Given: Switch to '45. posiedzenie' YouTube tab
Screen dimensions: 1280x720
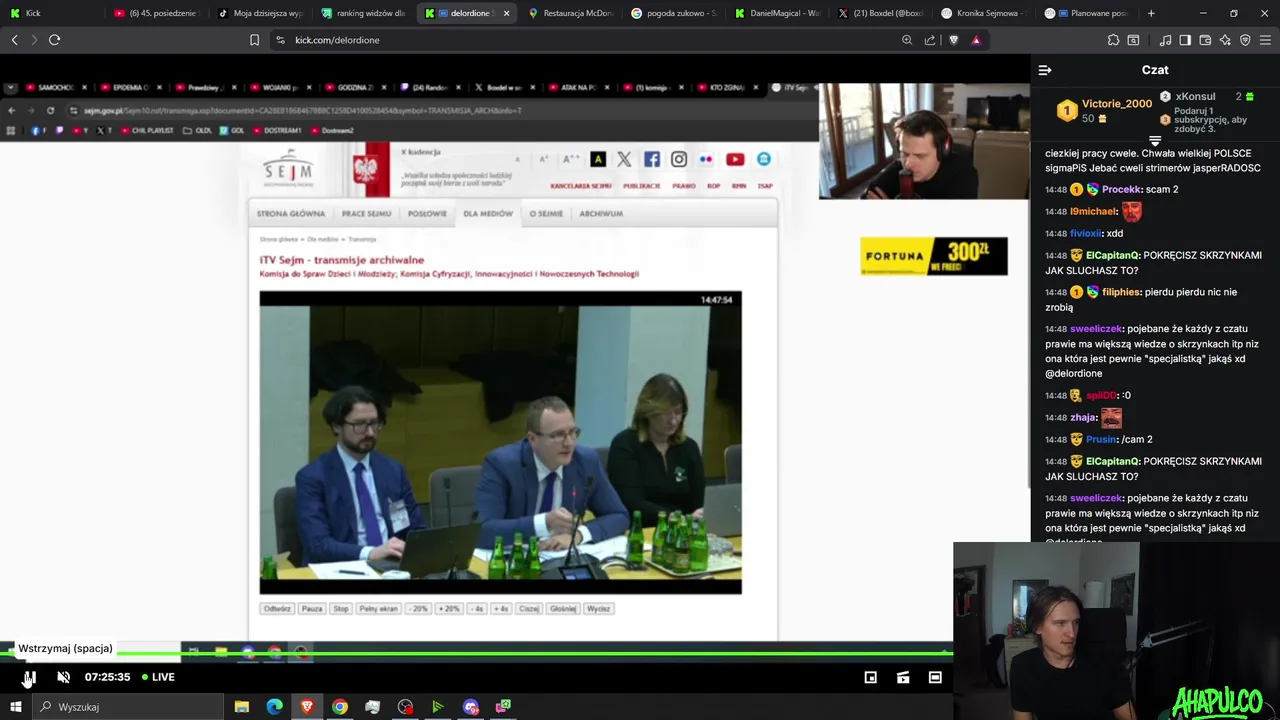Looking at the screenshot, I should click(x=155, y=13).
